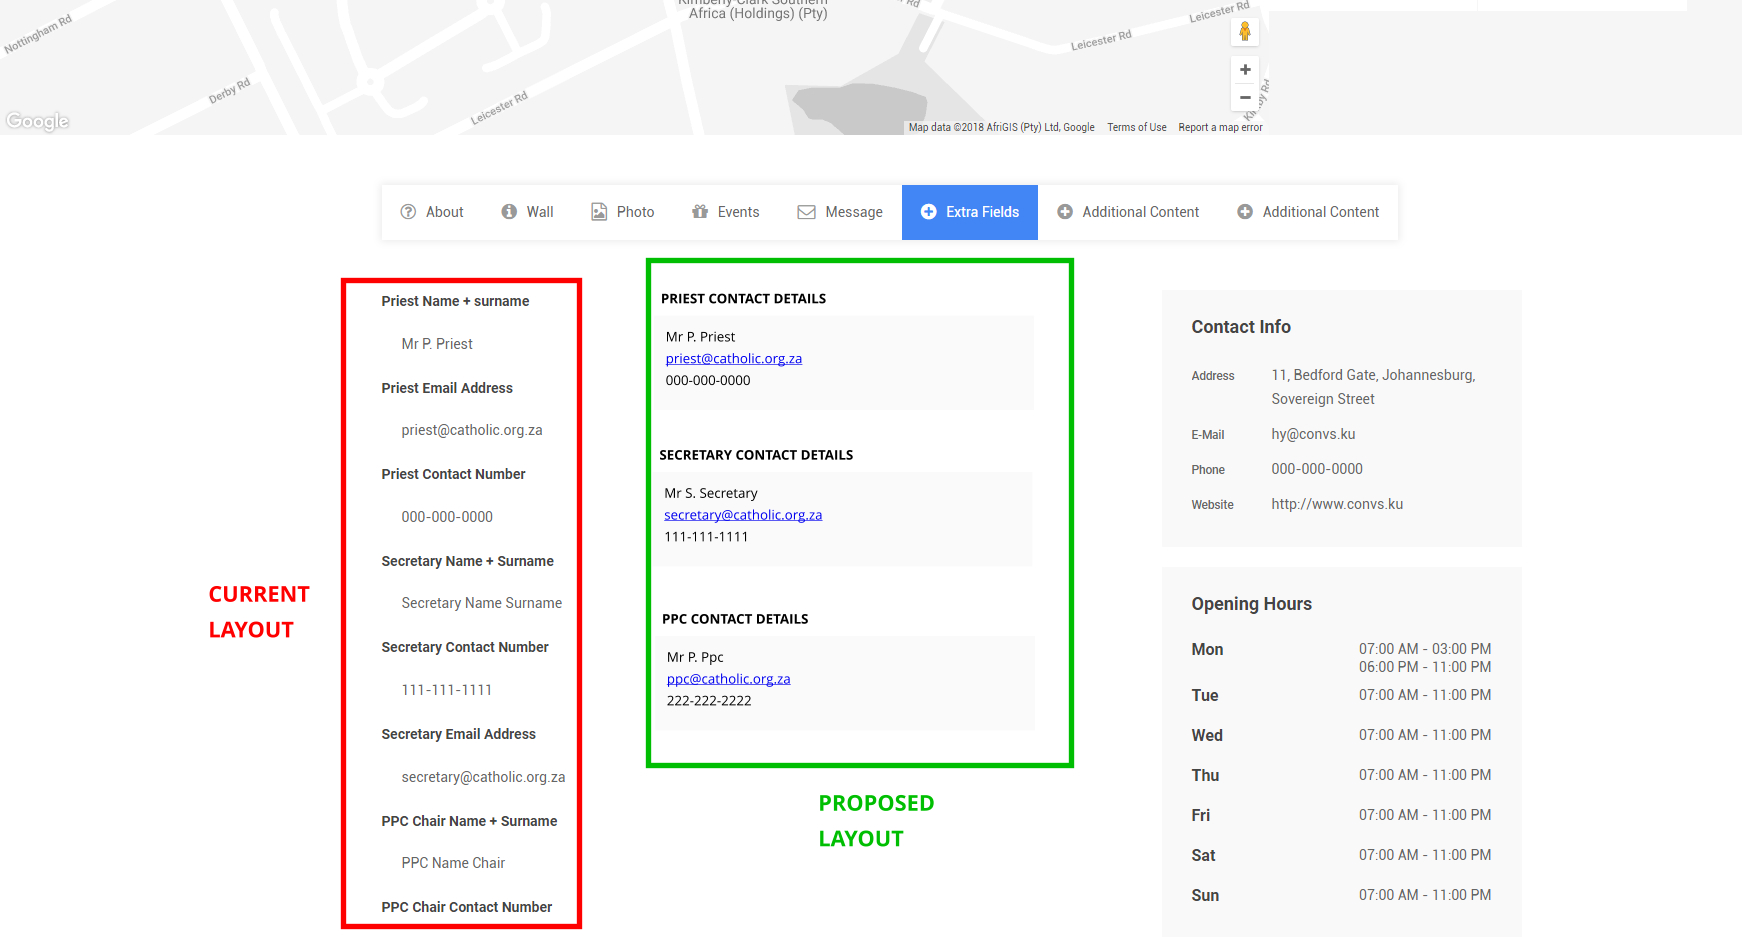
Task: Click the http://www.convs.ku website link
Action: tap(1337, 503)
